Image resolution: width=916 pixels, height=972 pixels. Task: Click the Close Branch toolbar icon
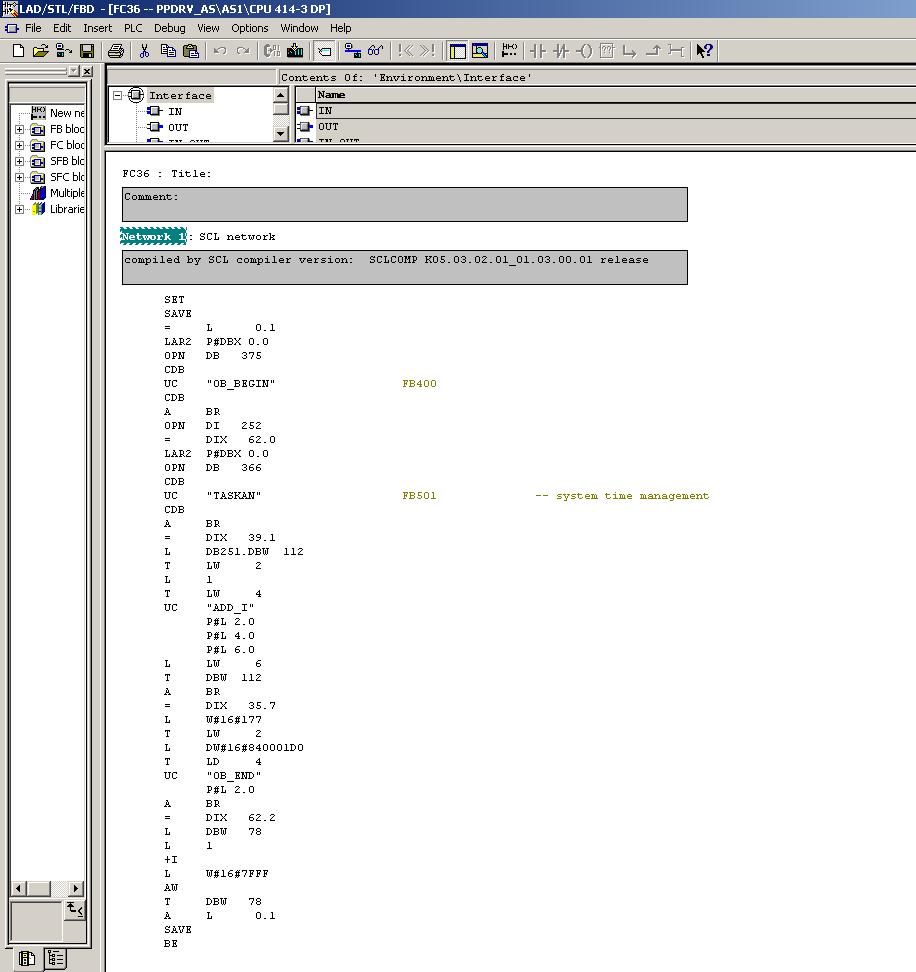[x=653, y=51]
